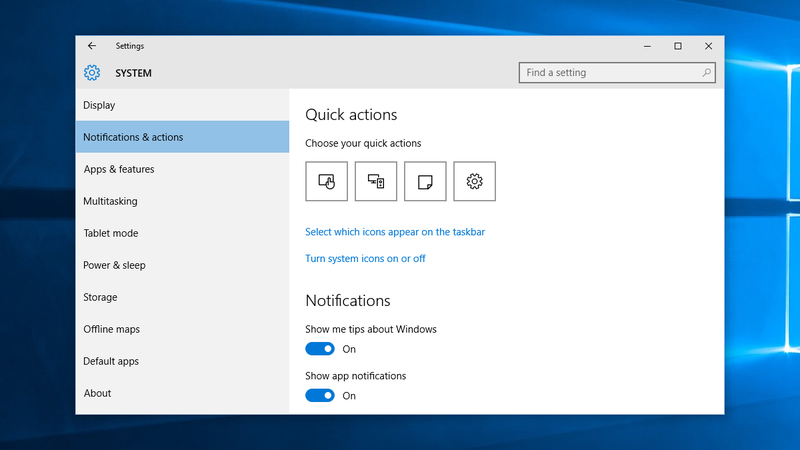Maximize the Settings window
This screenshot has height=450, width=800.
pos(678,46)
